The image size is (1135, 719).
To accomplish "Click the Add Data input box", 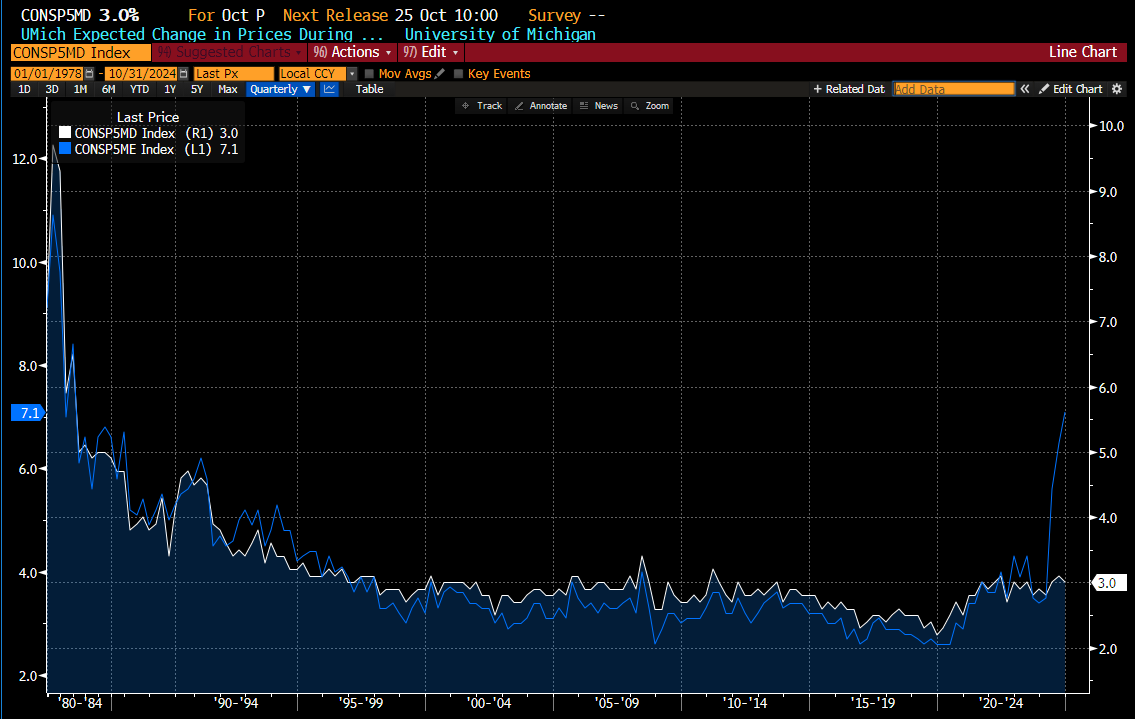I will pos(953,89).
